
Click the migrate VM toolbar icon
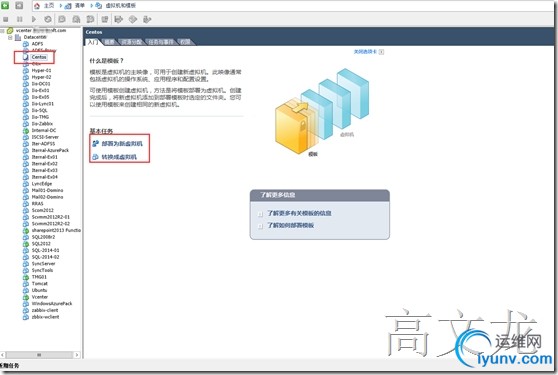coord(119,19)
